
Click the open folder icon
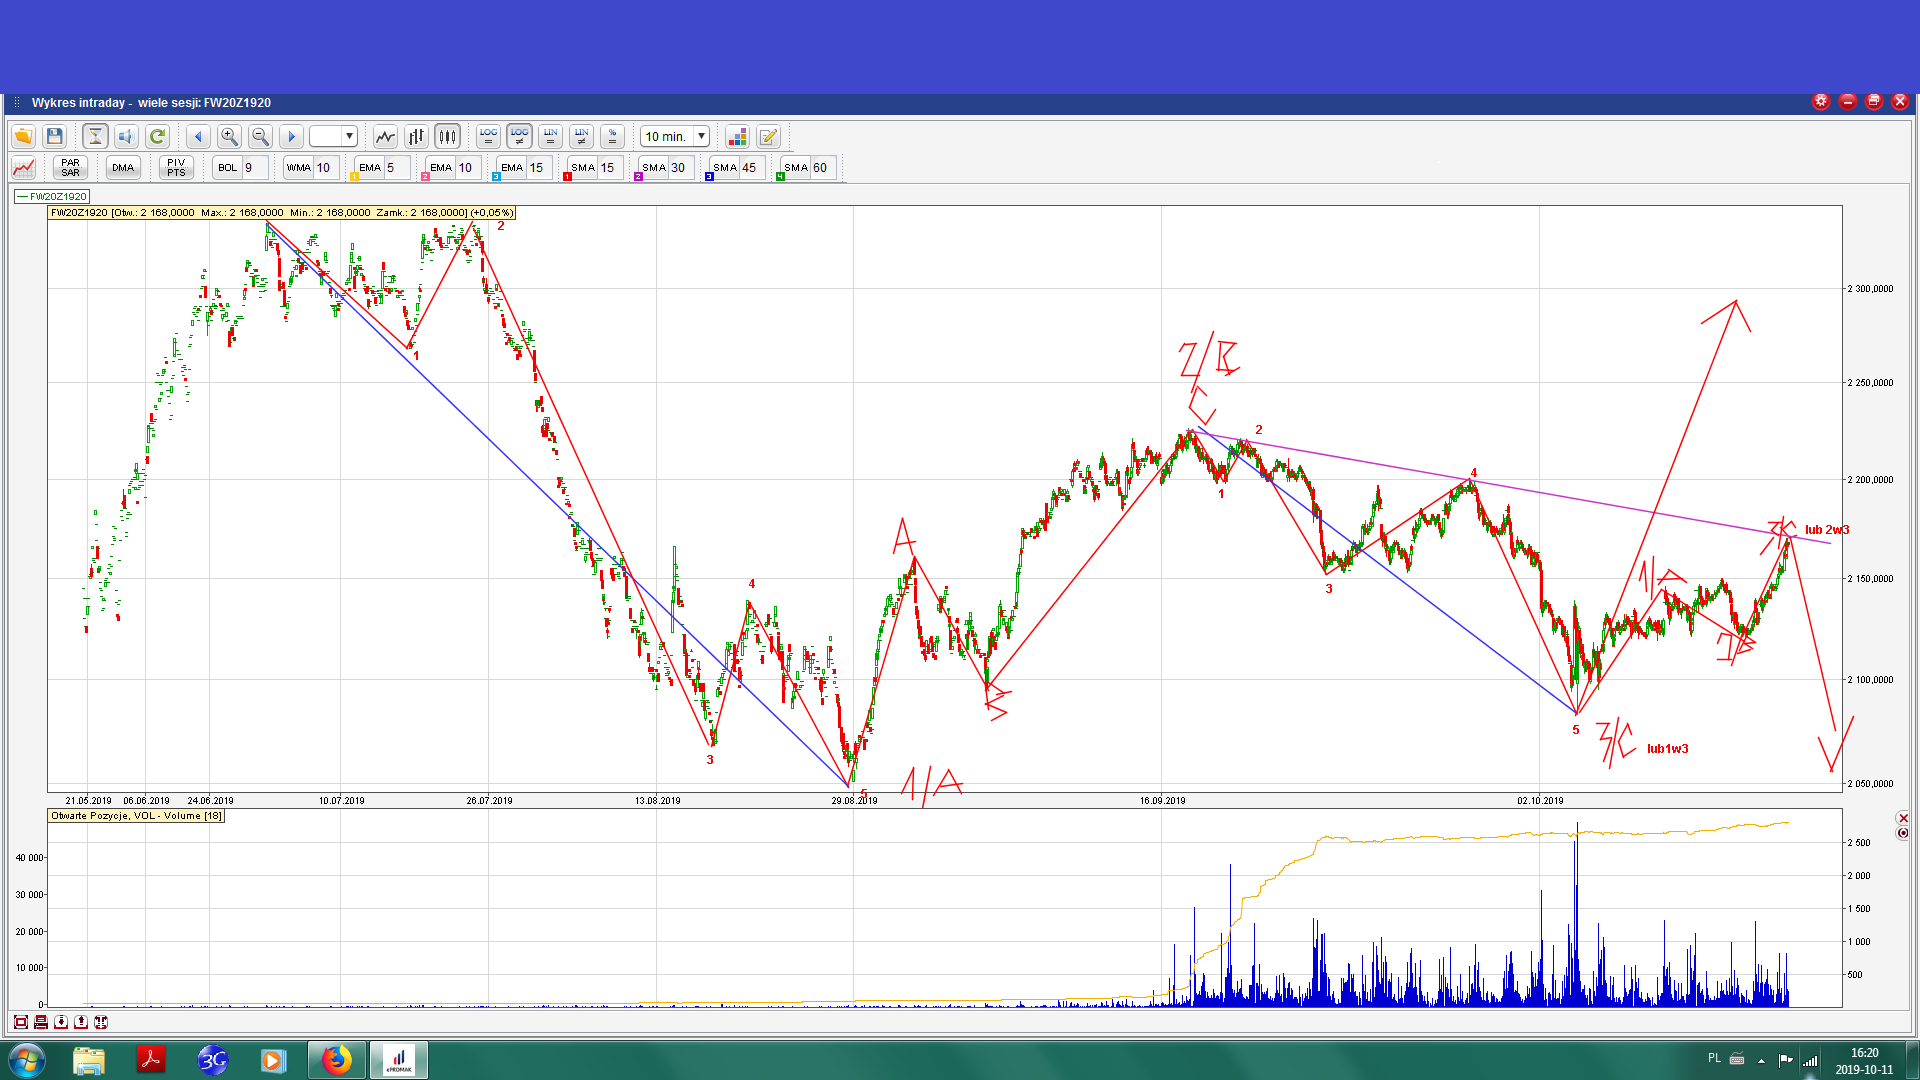point(23,136)
